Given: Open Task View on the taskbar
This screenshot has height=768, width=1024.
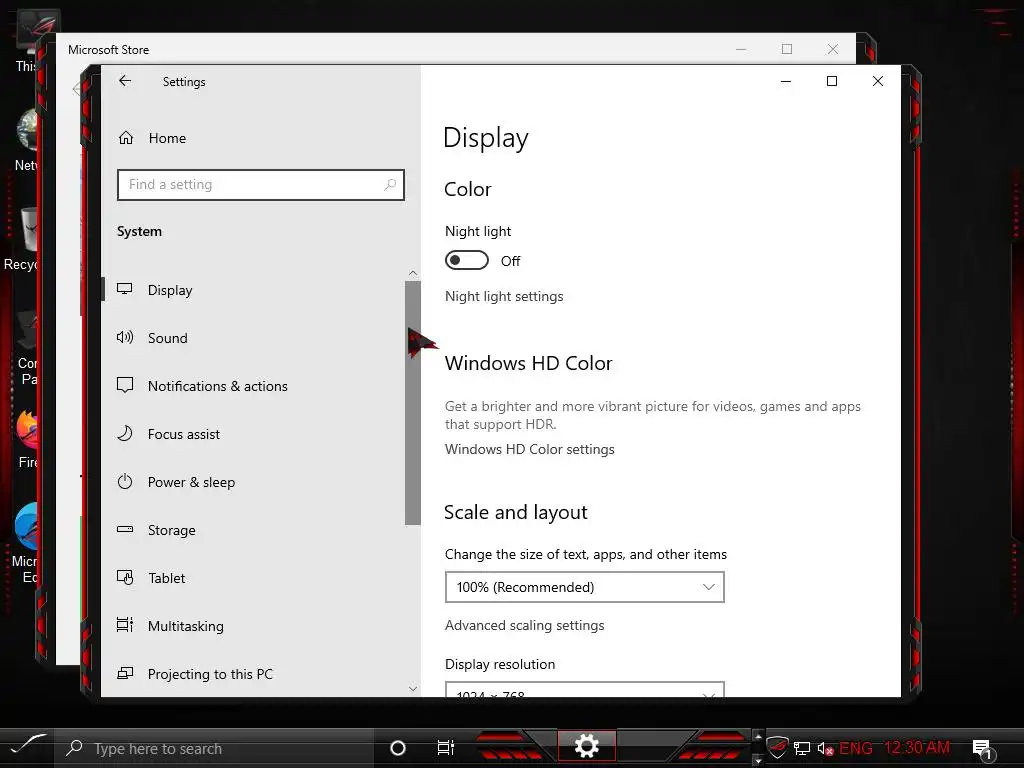Looking at the screenshot, I should (445, 748).
